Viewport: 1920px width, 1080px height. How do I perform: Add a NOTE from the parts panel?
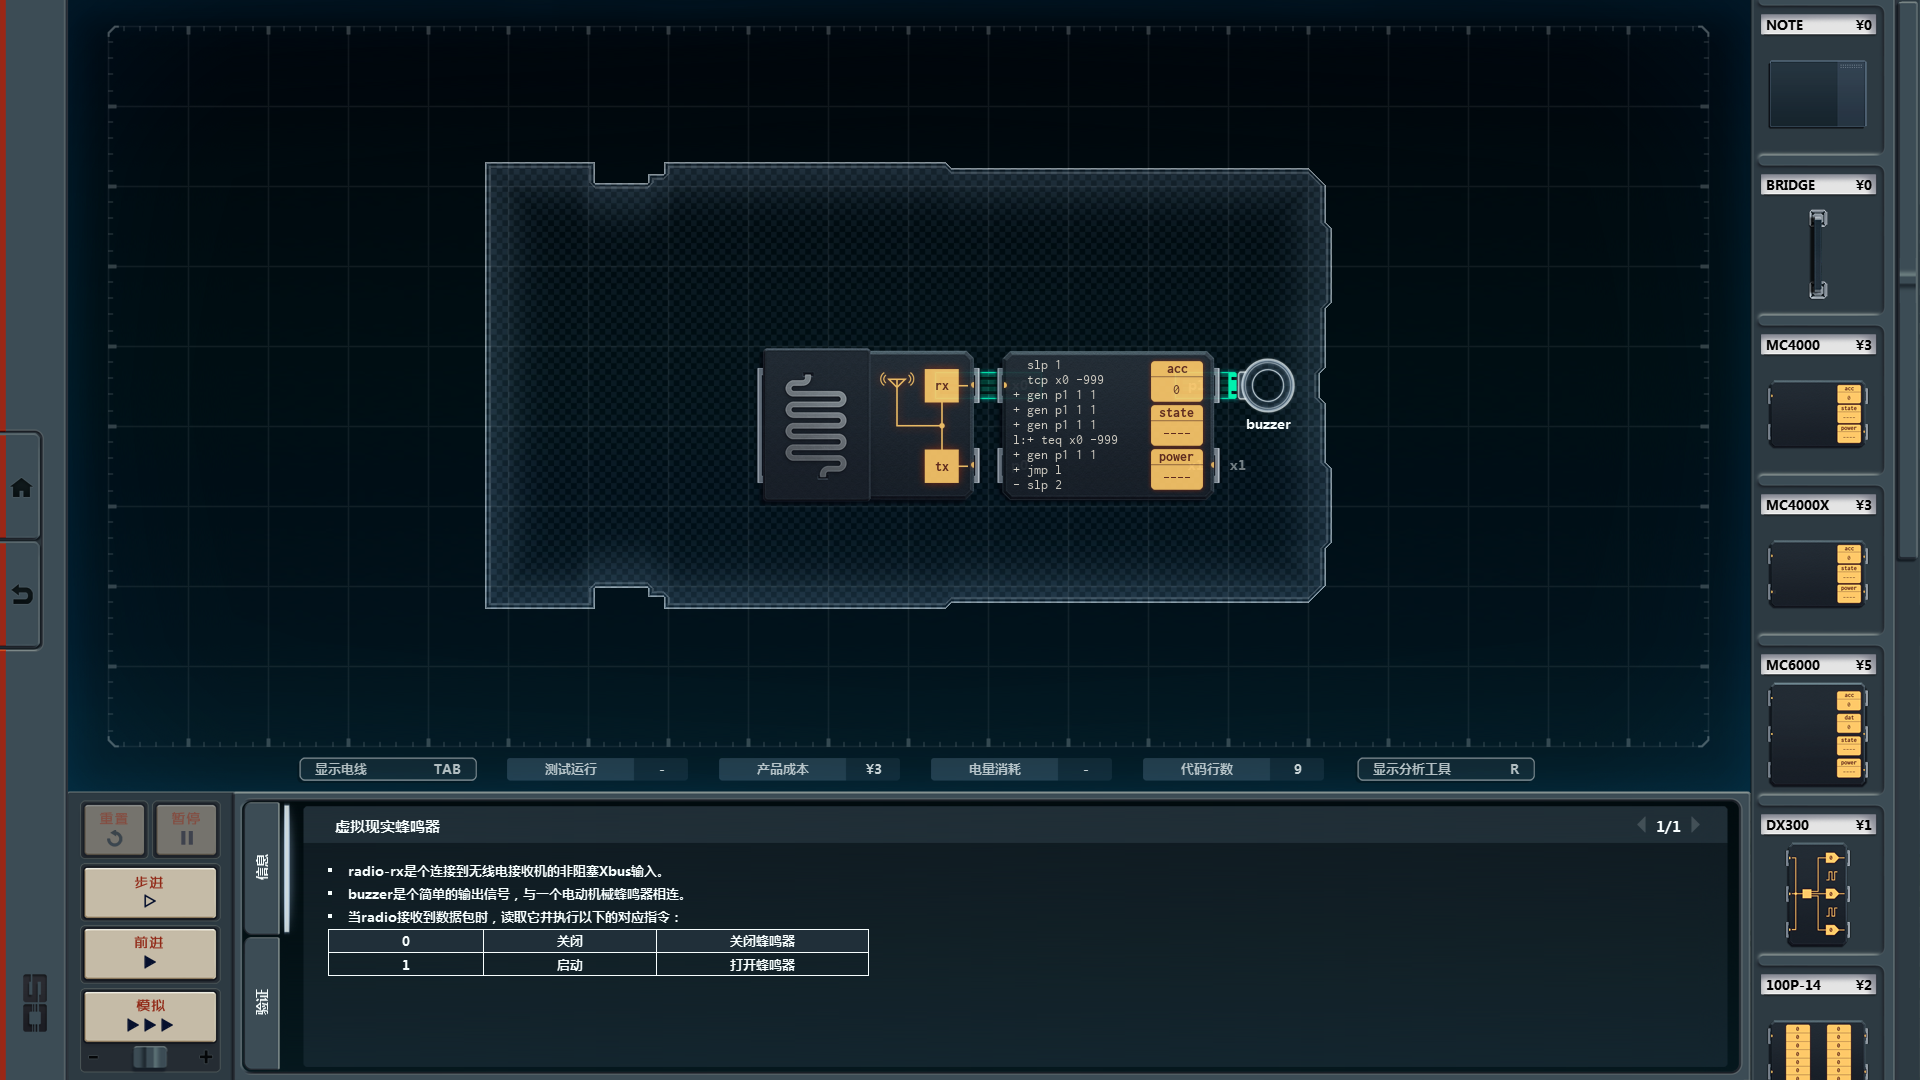[1817, 93]
